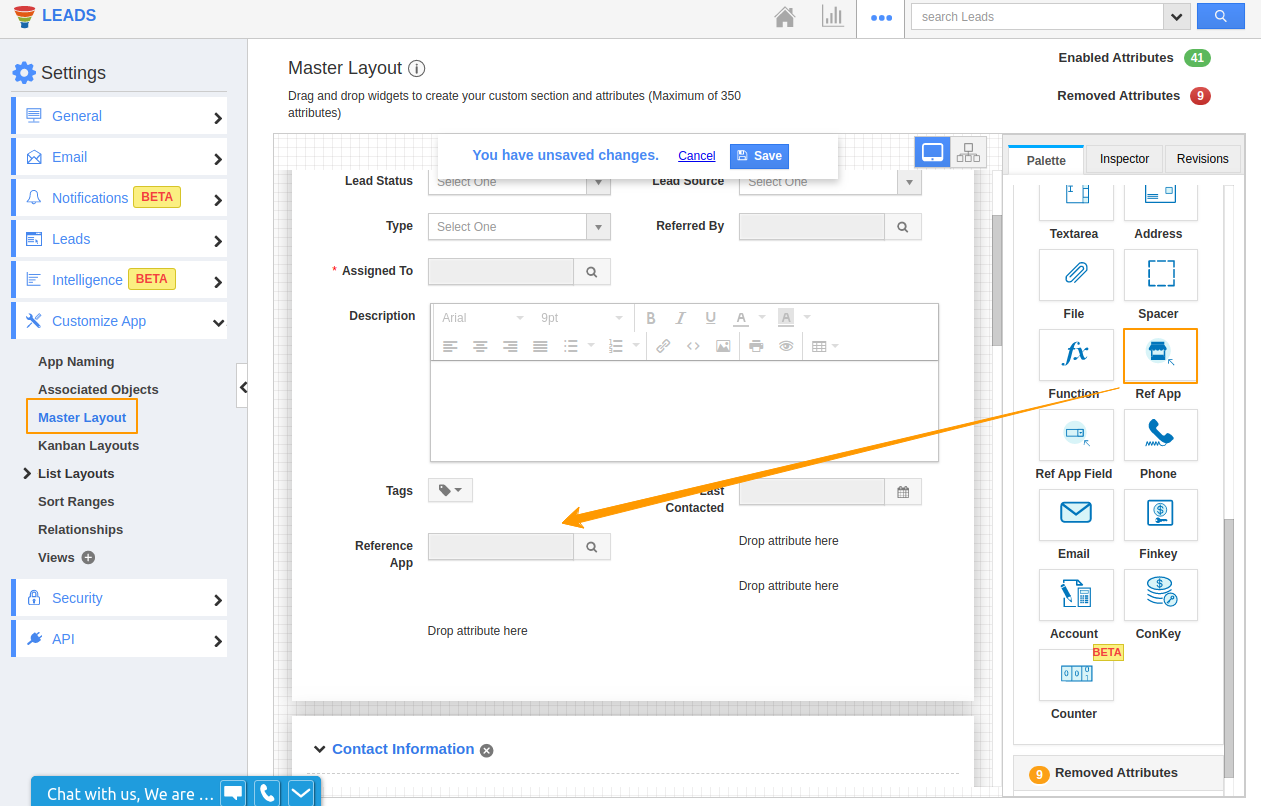
Task: Save the unsaved layout changes
Action: pyautogui.click(x=759, y=156)
